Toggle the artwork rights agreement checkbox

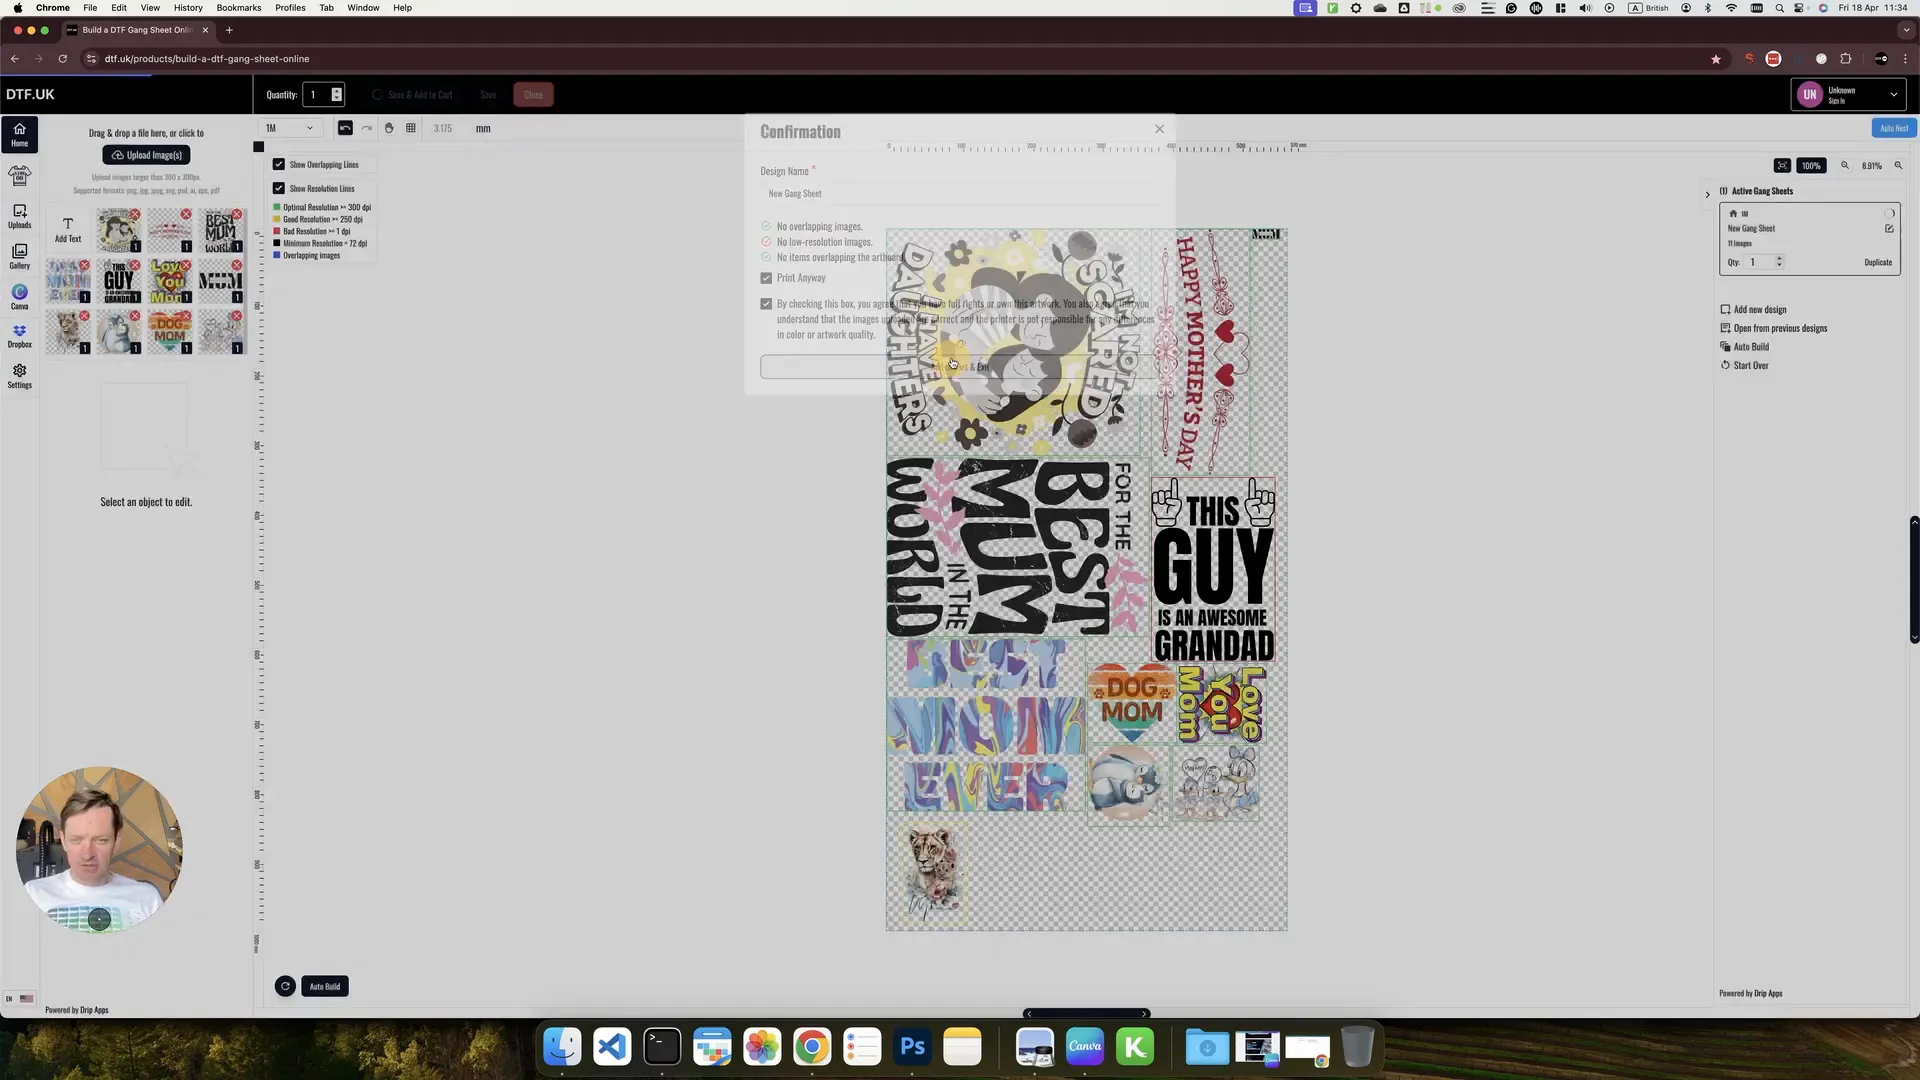point(766,304)
